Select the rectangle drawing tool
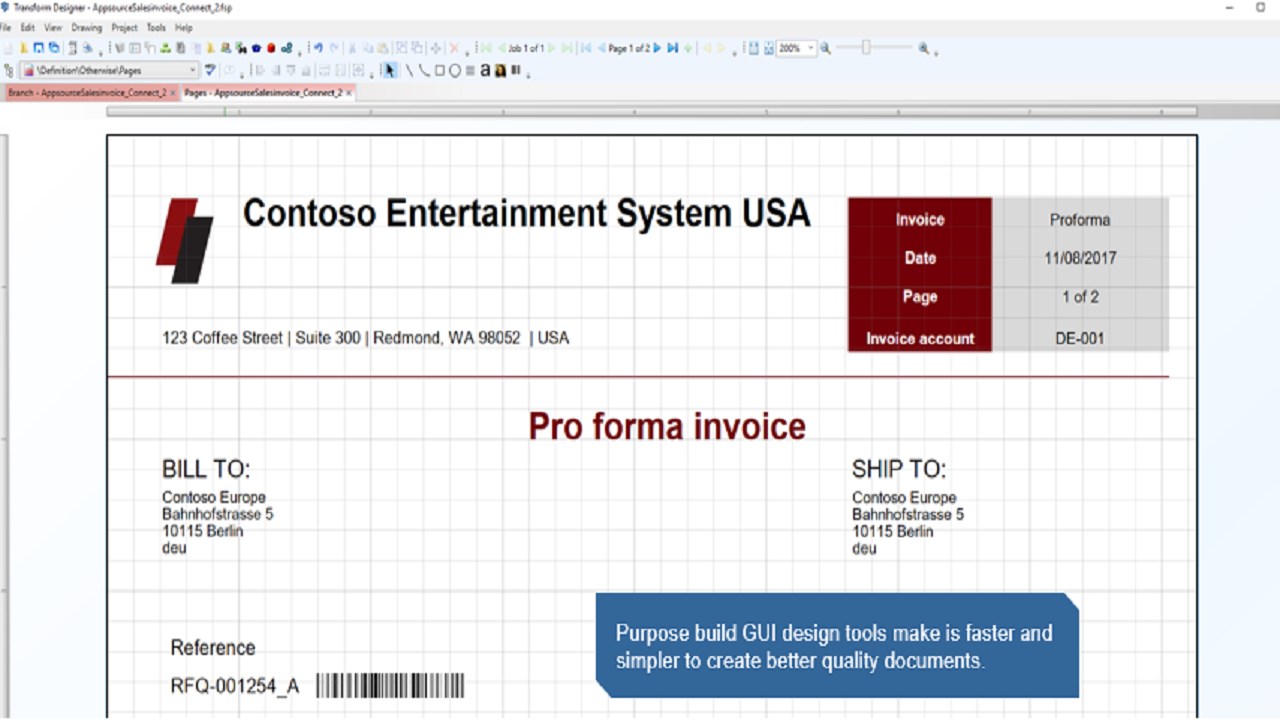 click(439, 70)
